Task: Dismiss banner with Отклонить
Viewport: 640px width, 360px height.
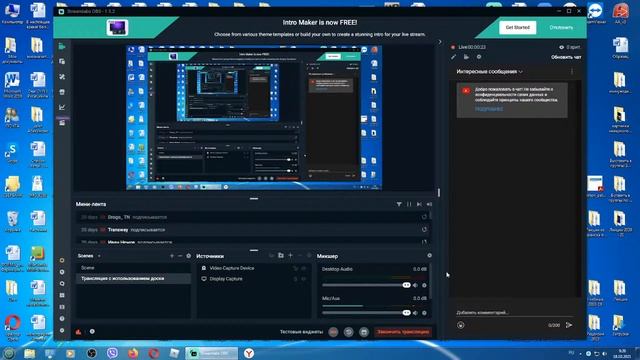Action: (561, 27)
